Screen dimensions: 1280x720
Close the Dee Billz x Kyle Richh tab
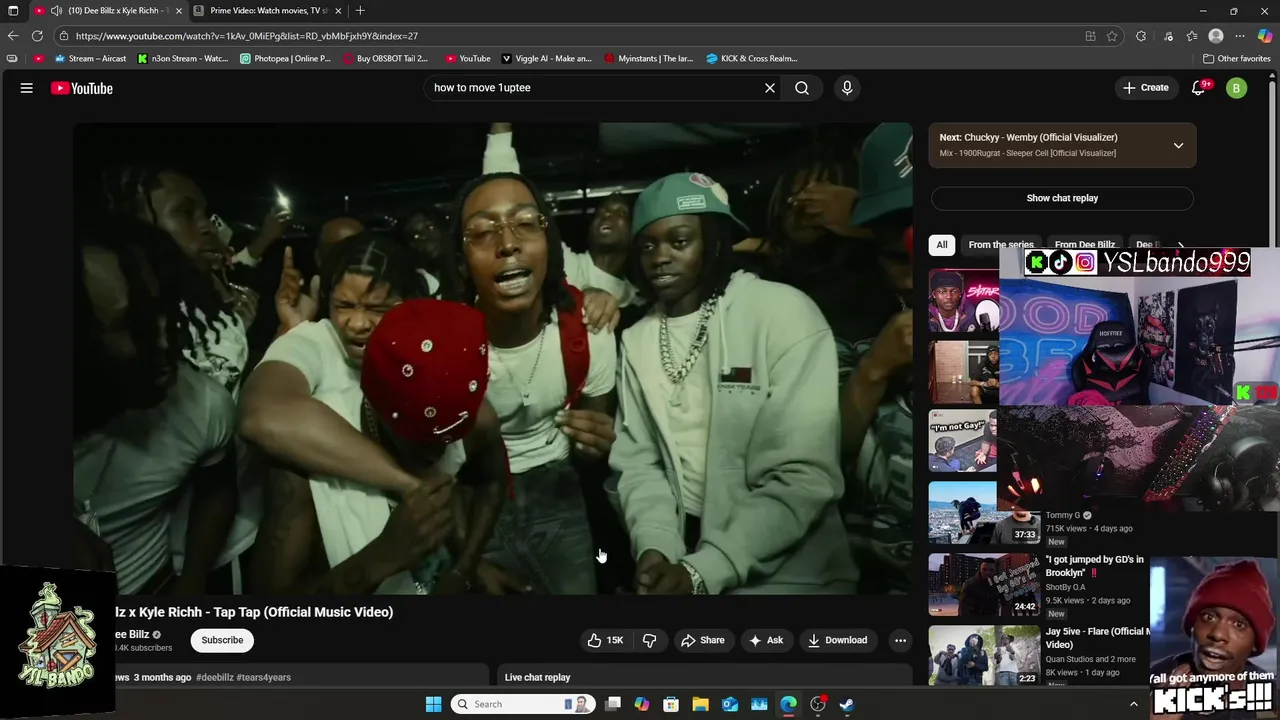coord(179,11)
